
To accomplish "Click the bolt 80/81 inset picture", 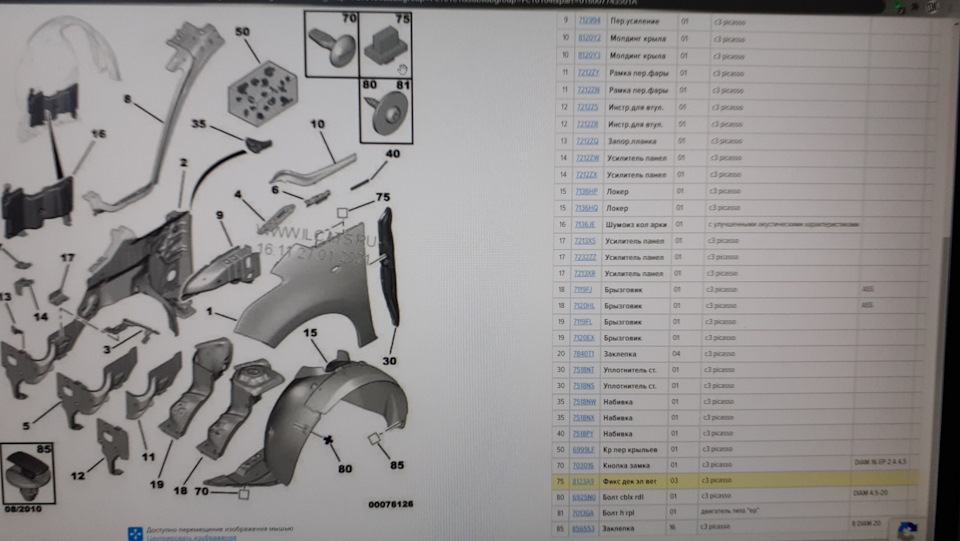I will point(386,111).
